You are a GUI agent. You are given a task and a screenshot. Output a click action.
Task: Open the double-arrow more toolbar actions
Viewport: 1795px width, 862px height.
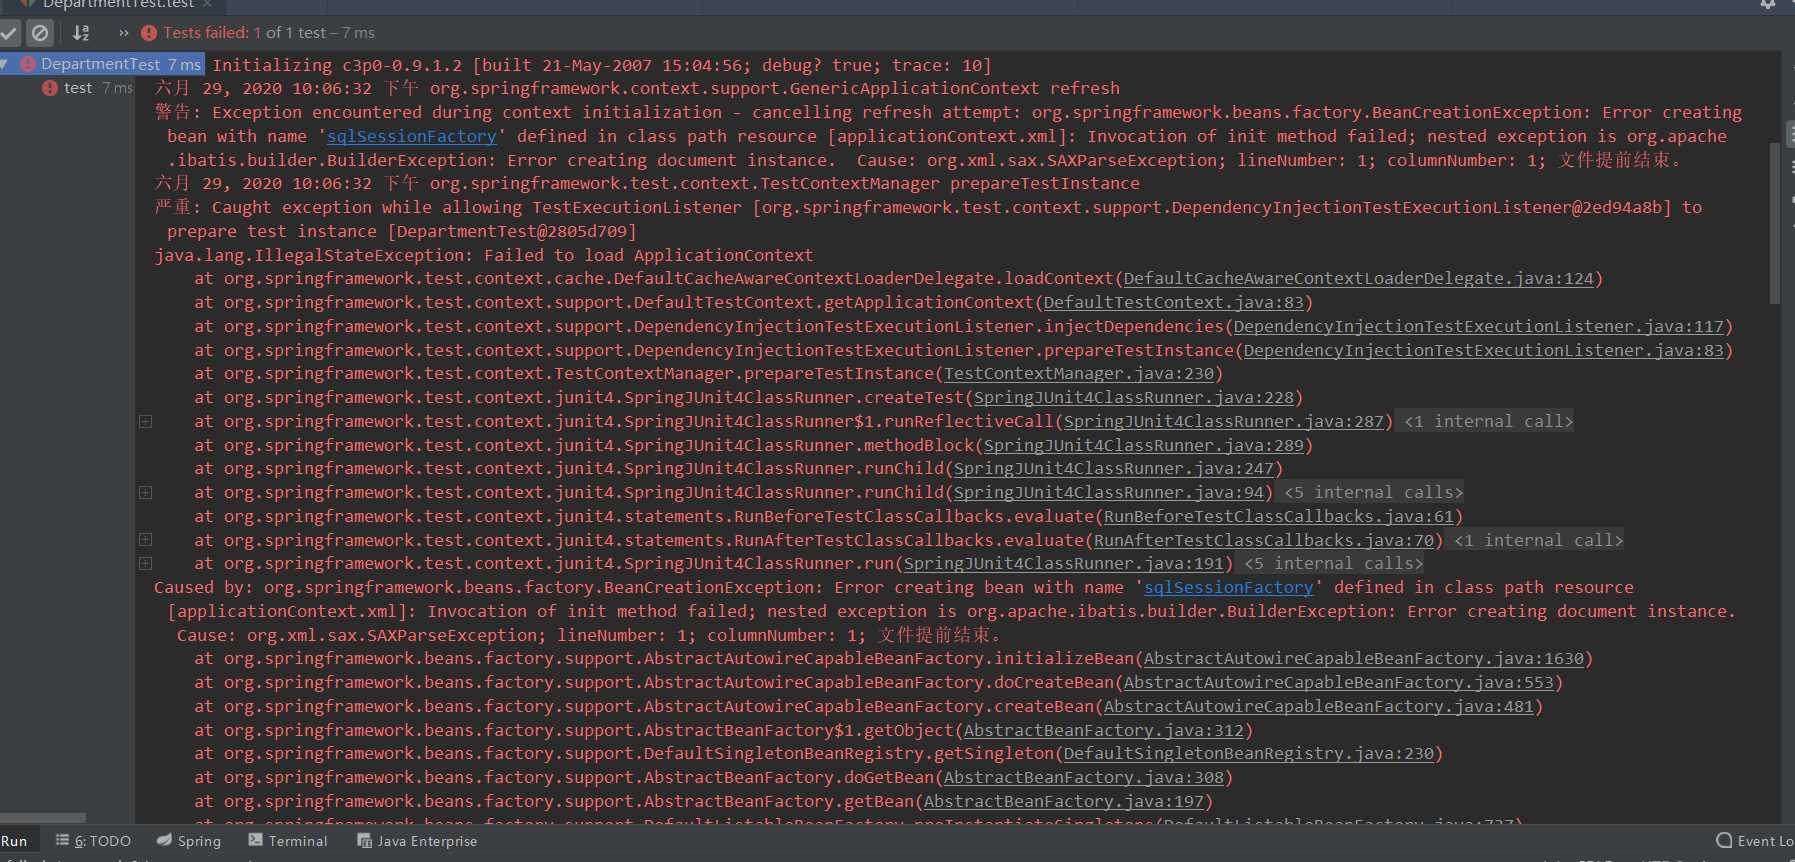point(124,33)
